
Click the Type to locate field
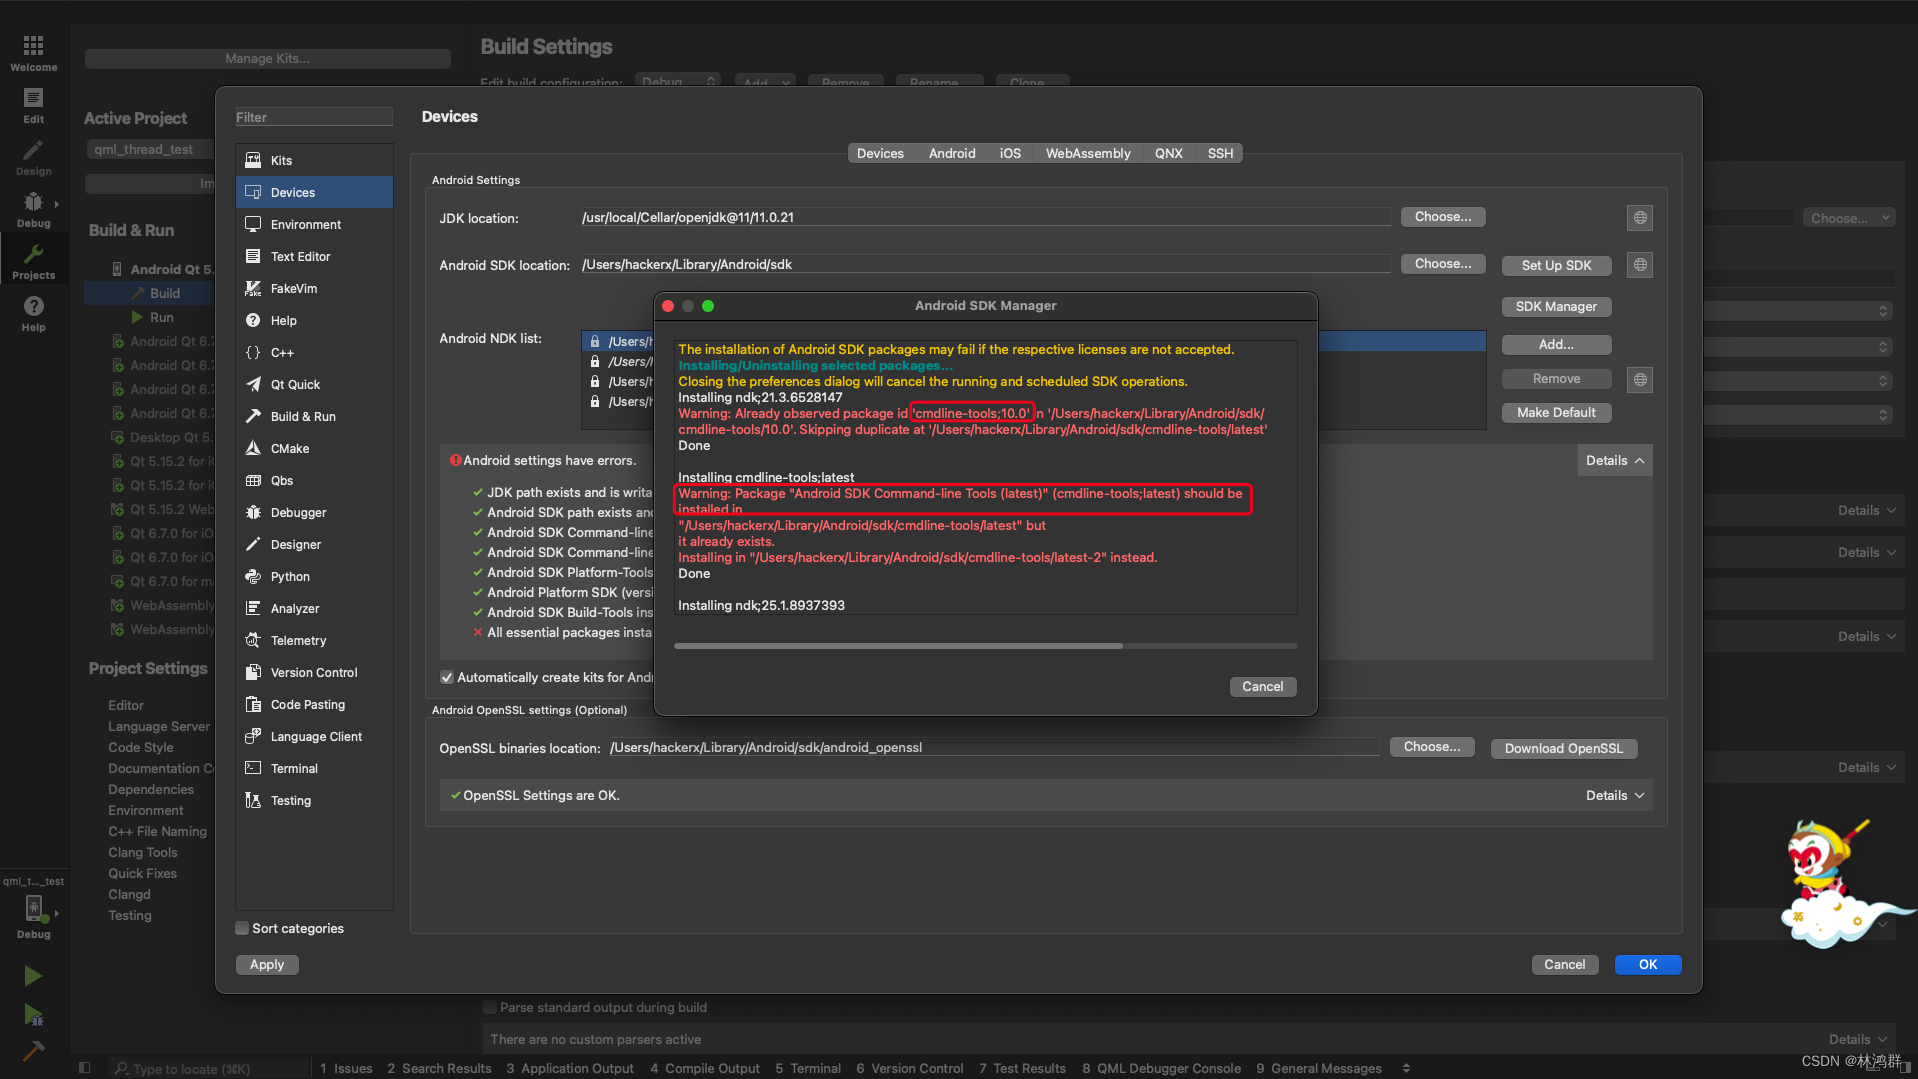coord(207,1068)
